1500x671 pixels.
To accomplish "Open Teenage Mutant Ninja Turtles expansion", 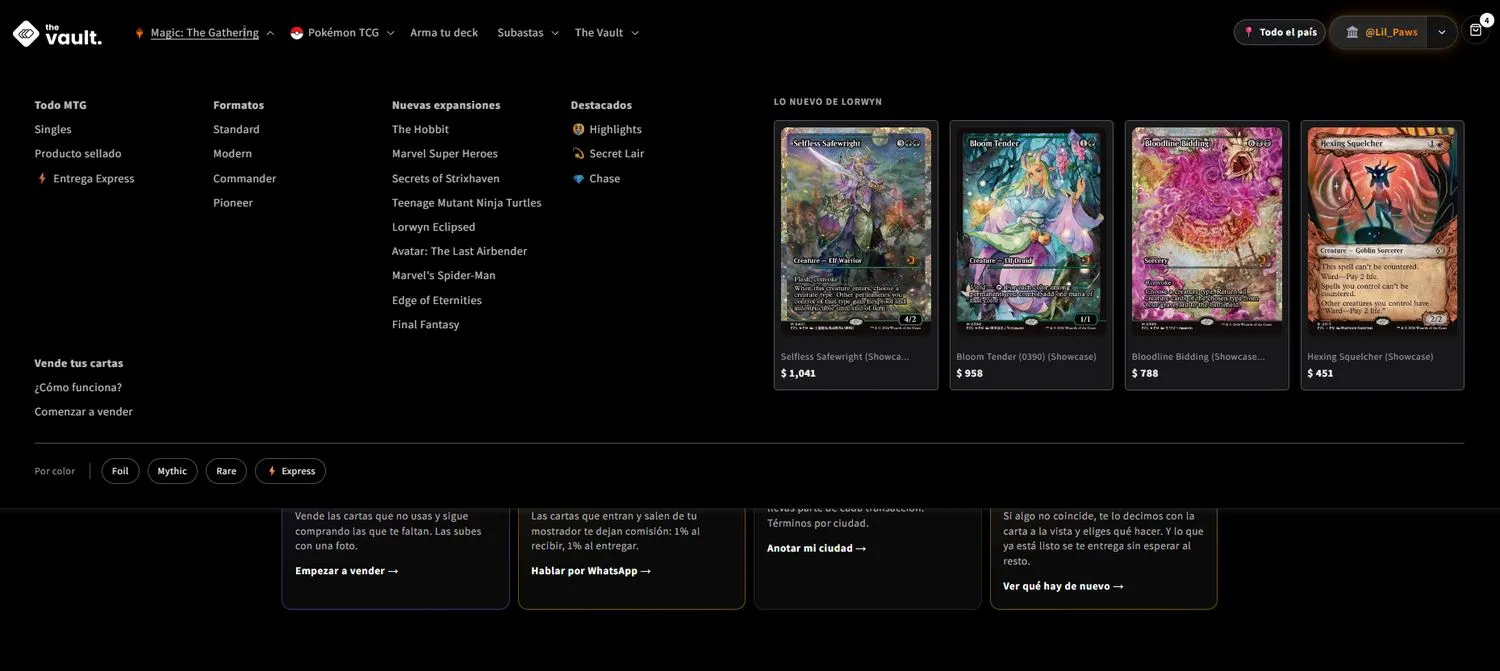I will pyautogui.click(x=467, y=203).
